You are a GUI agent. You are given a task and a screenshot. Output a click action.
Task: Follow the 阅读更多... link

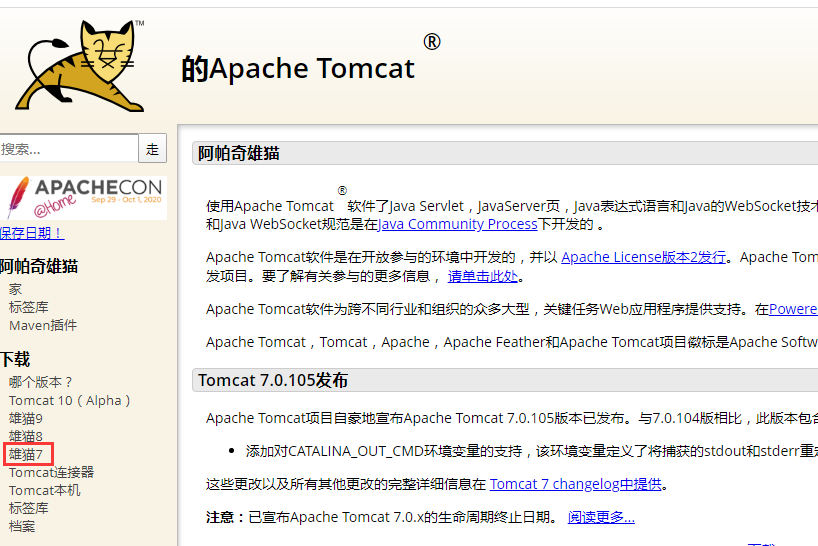pyautogui.click(x=601, y=517)
